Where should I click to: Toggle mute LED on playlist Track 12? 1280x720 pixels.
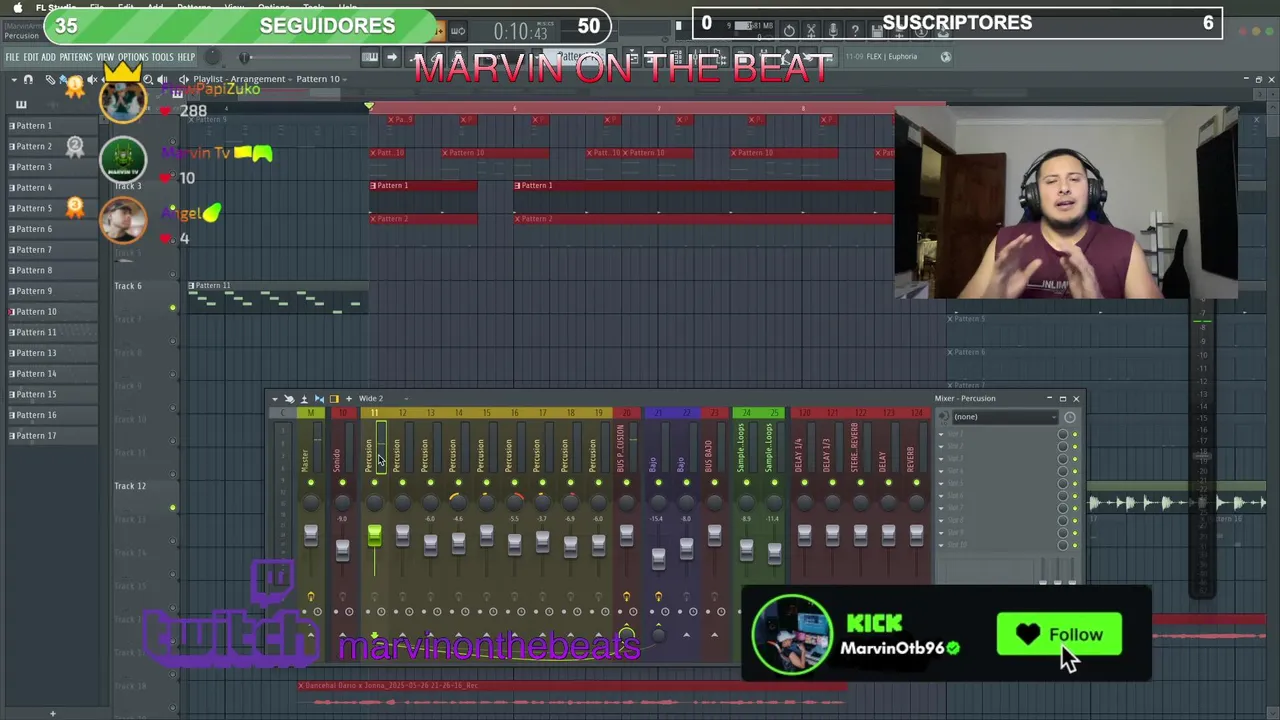[x=173, y=507]
